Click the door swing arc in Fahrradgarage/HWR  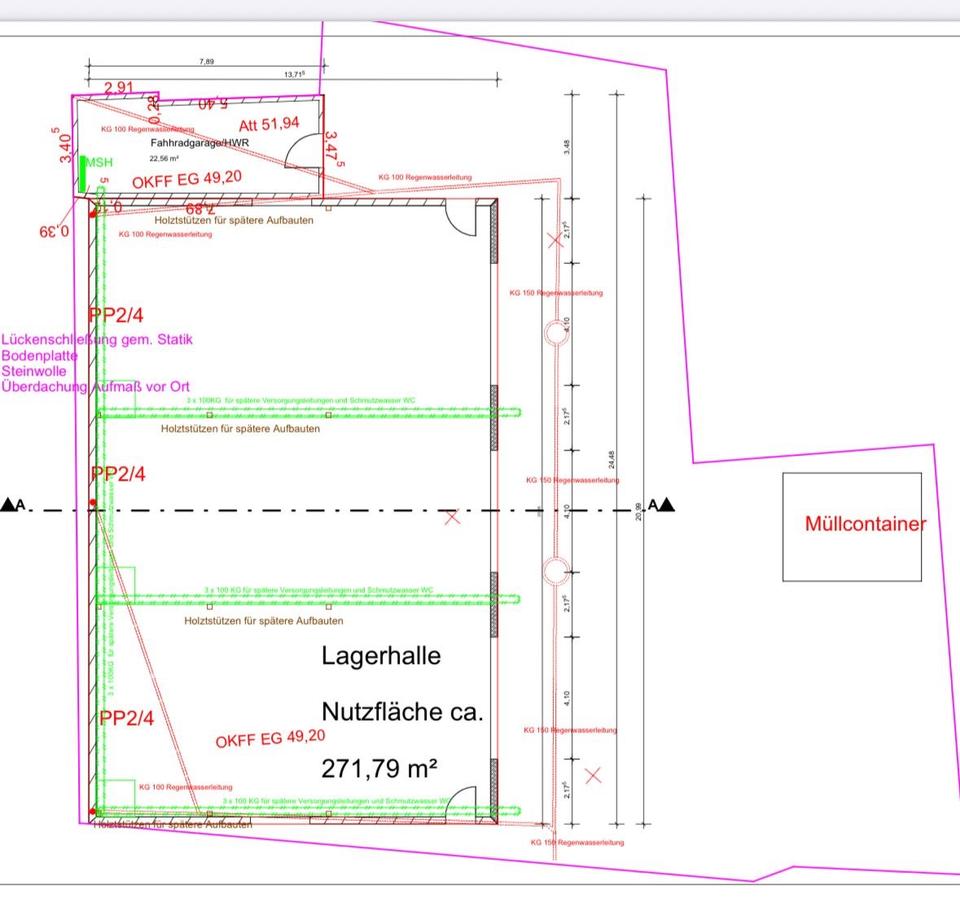pos(300,152)
